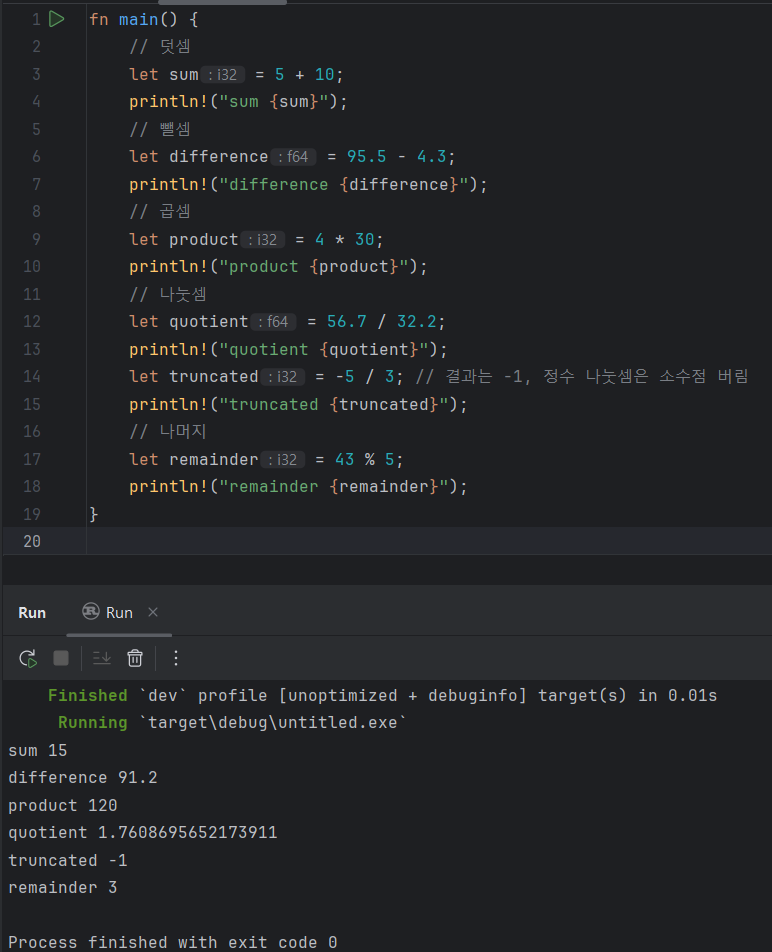772x952 pixels.
Task: Click the quotient 1.7608695652173911 output
Action: coord(143,832)
